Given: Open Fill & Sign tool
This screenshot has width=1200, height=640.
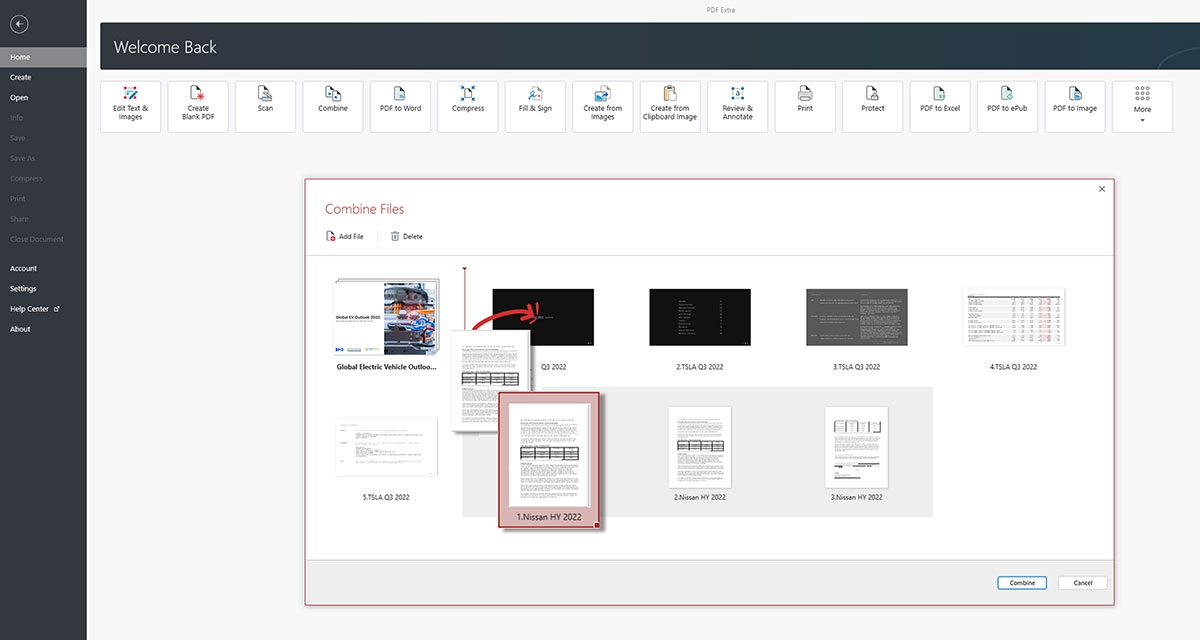Looking at the screenshot, I should [535, 106].
